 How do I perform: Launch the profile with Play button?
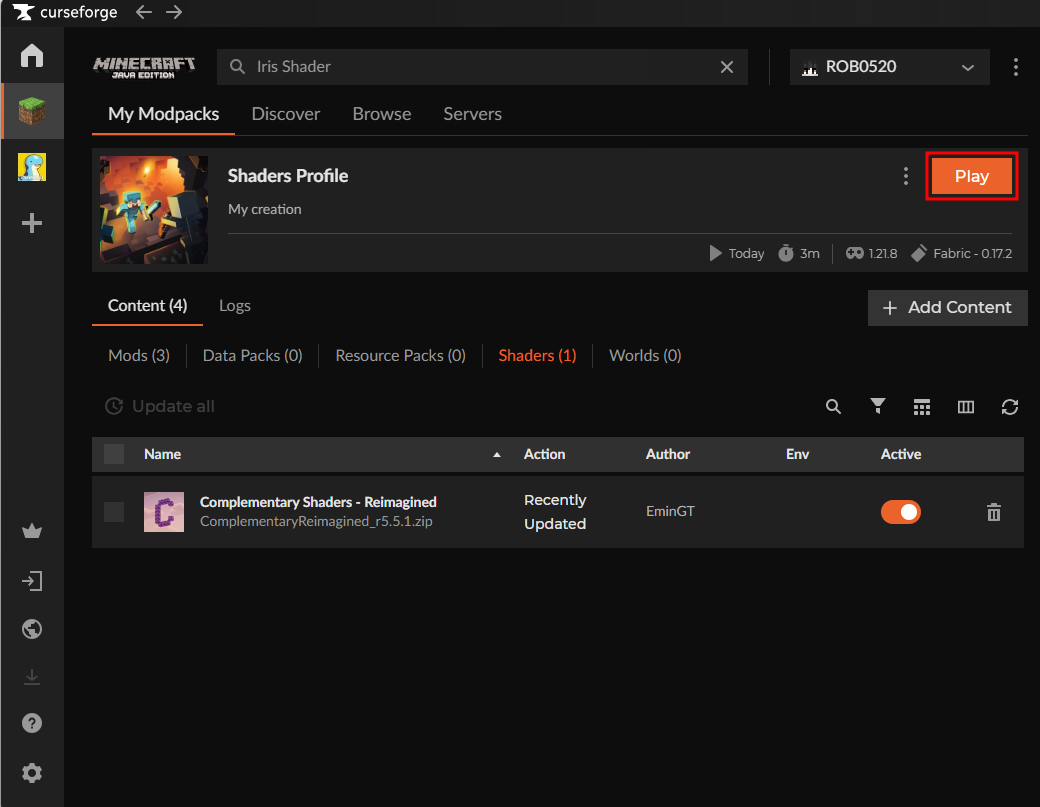coord(972,176)
